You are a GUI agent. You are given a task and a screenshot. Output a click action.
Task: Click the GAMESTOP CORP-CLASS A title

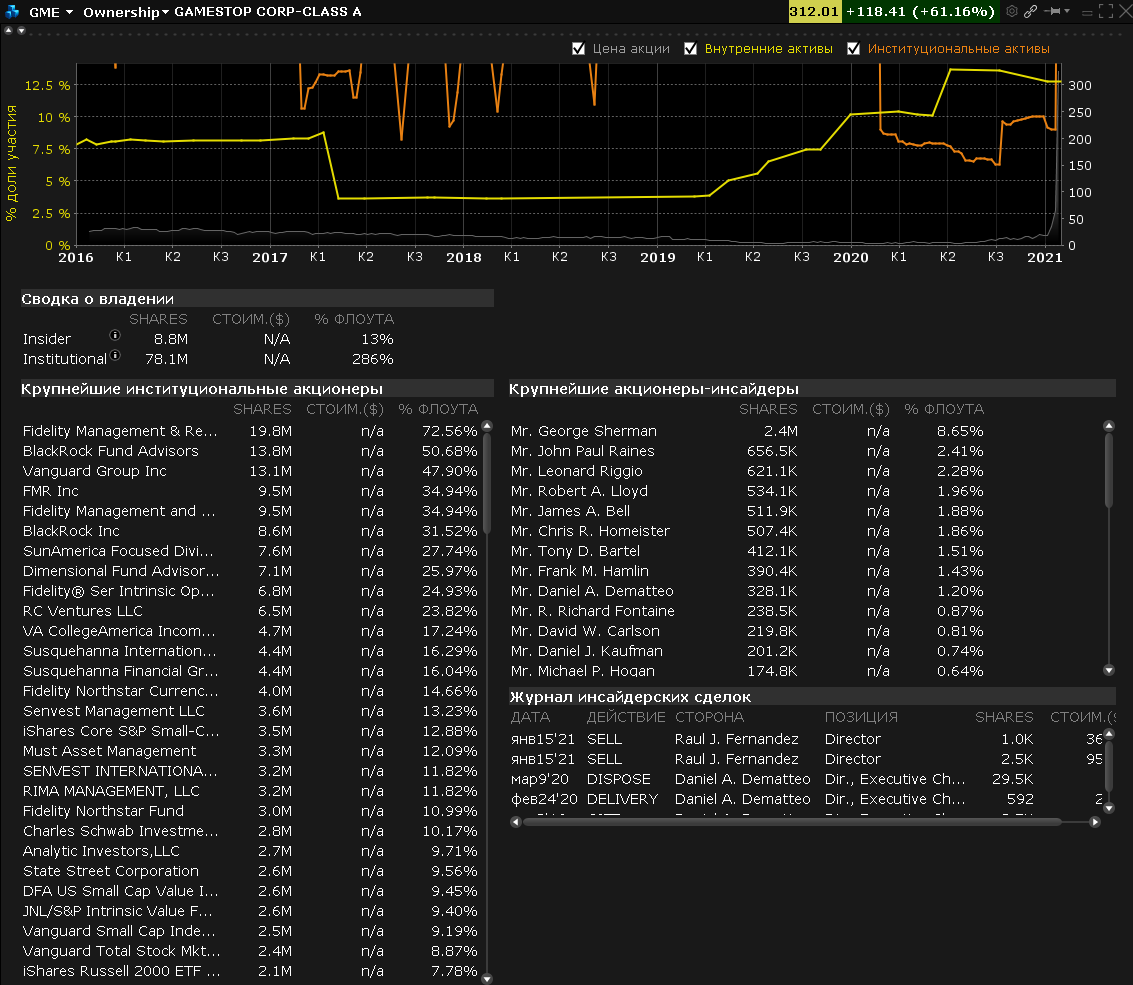268,12
